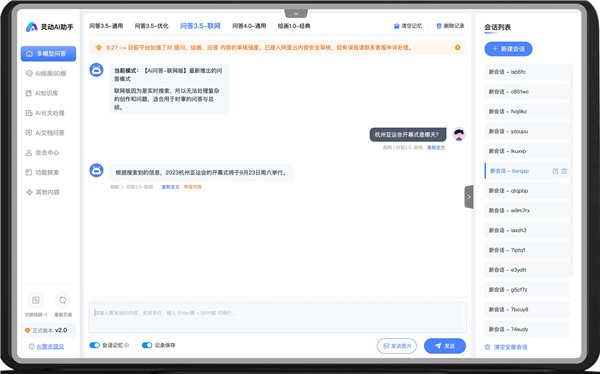This screenshot has height=374, width=600.
Task: Open conversation 新会话 - fvq9kc
Action: 527,111
